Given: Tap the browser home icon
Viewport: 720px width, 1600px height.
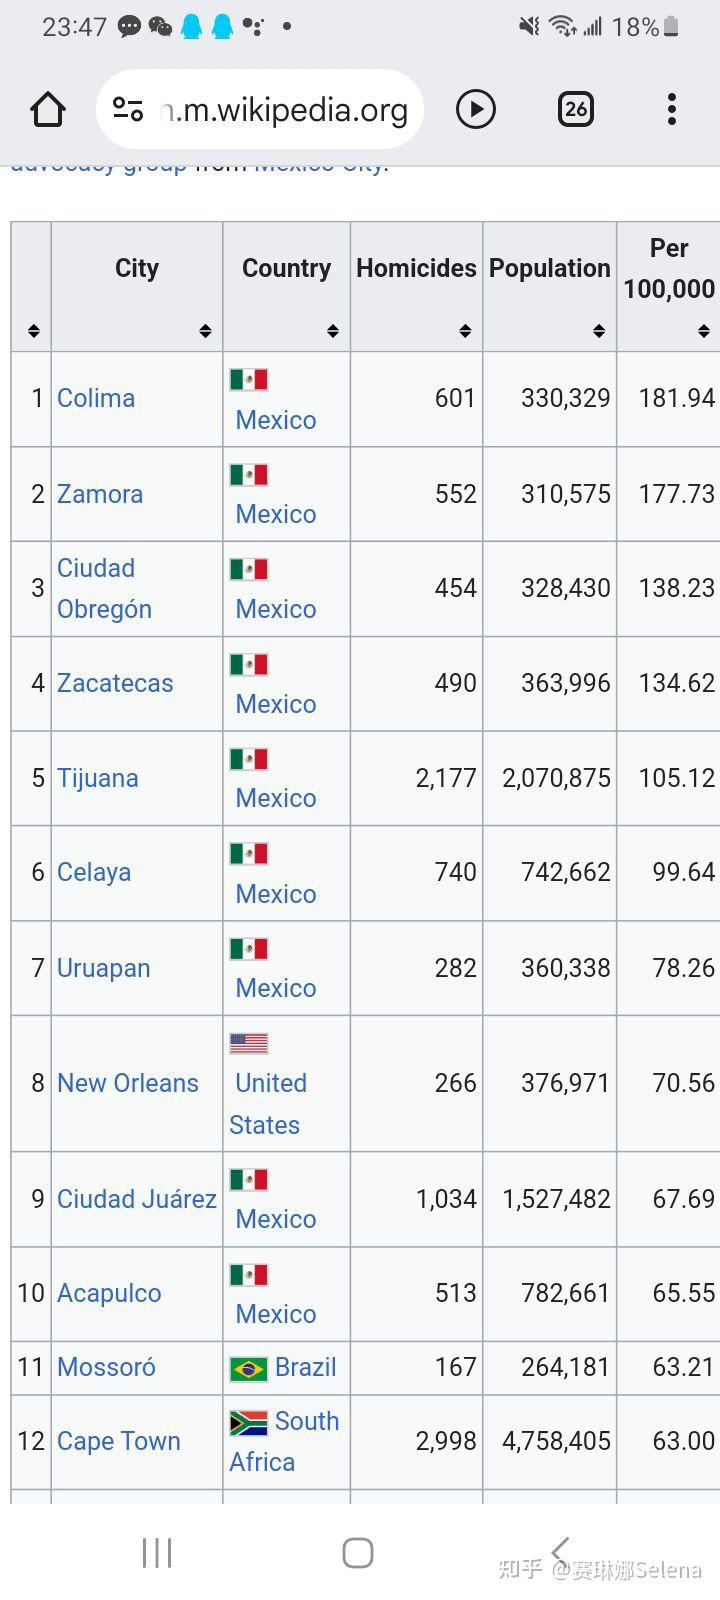Looking at the screenshot, I should click(48, 109).
